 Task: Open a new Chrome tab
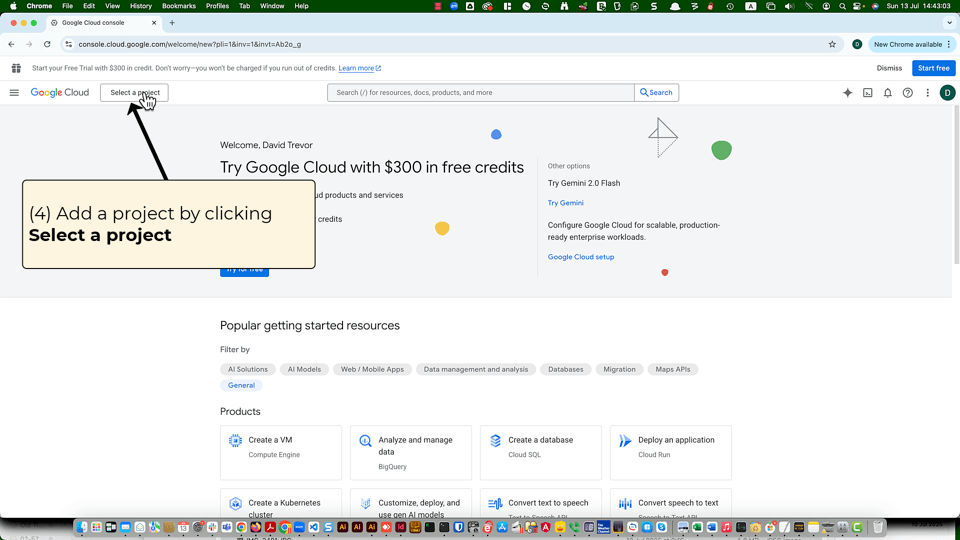(x=172, y=23)
